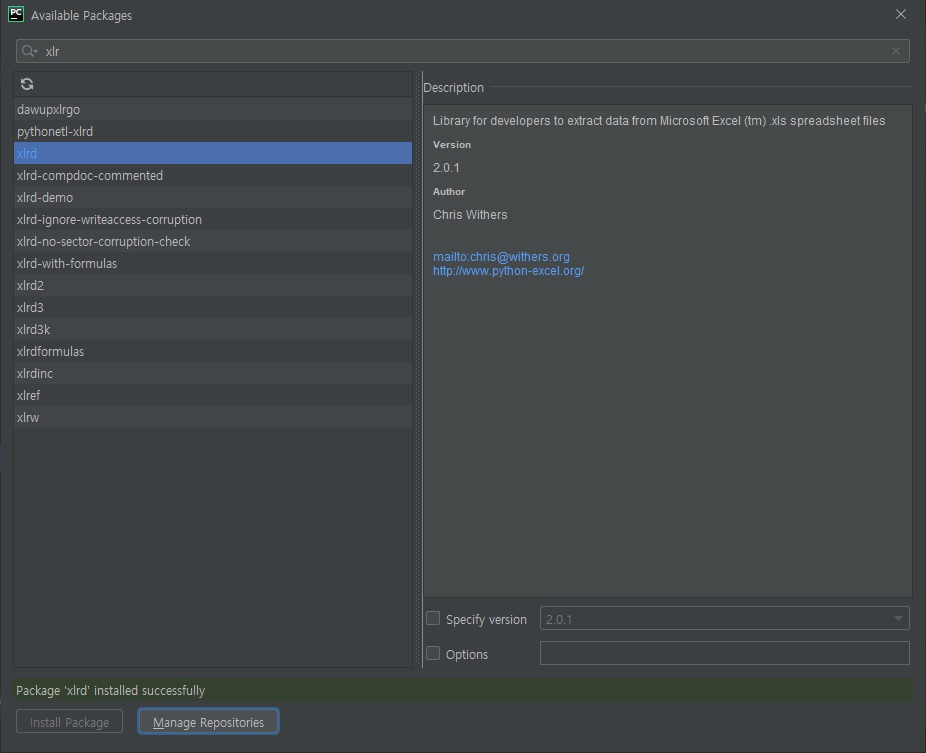Open the http://www.python-excel.org/ link

508,271
